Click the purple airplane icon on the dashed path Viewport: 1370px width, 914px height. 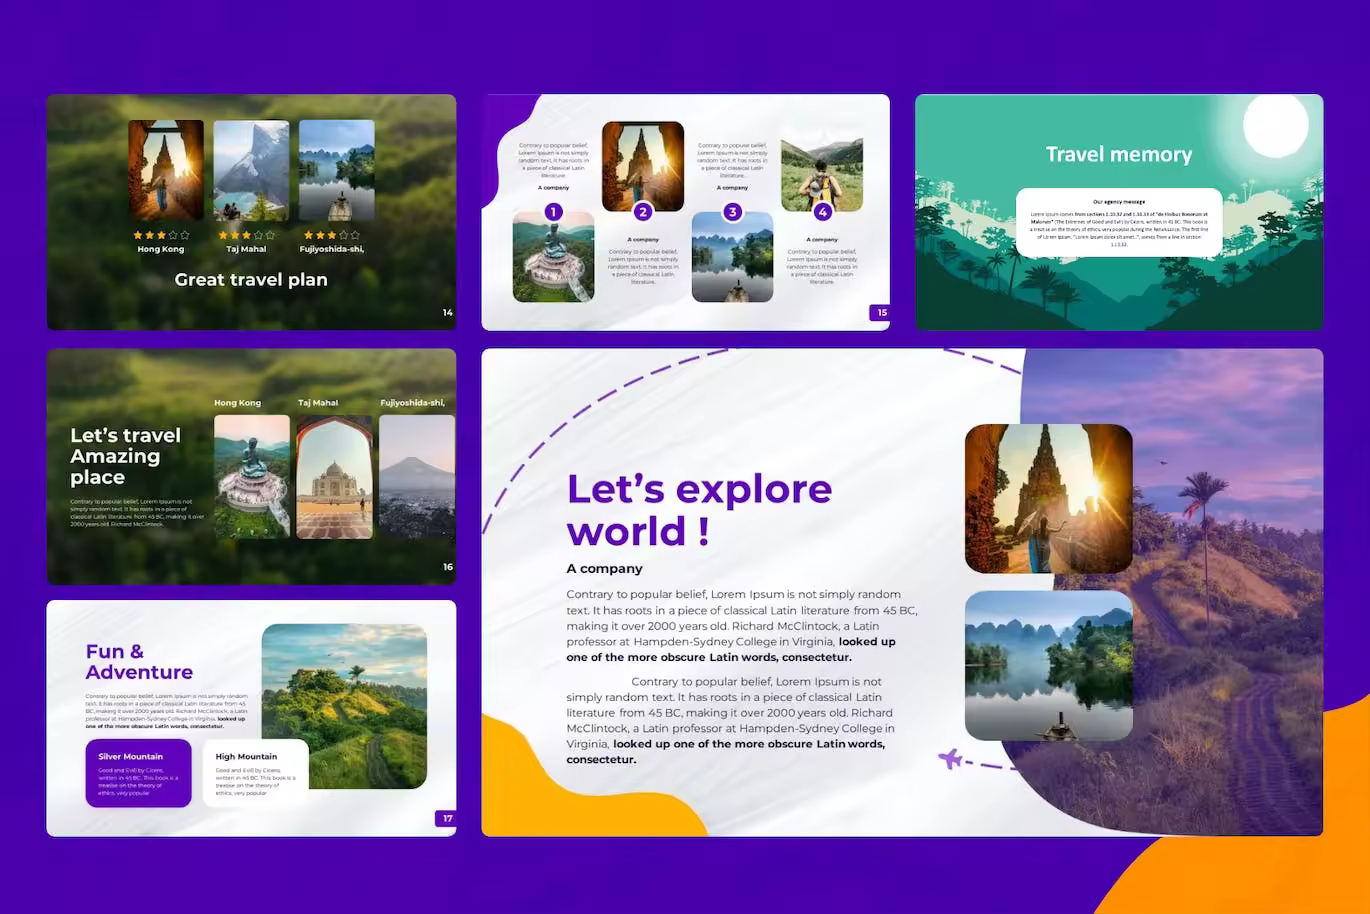point(950,759)
